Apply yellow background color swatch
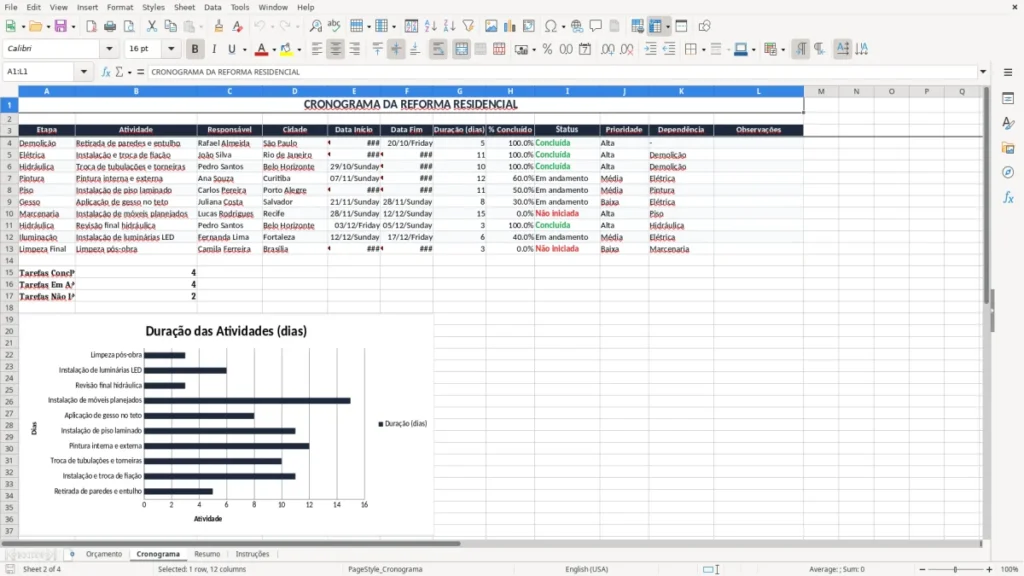 [x=286, y=49]
